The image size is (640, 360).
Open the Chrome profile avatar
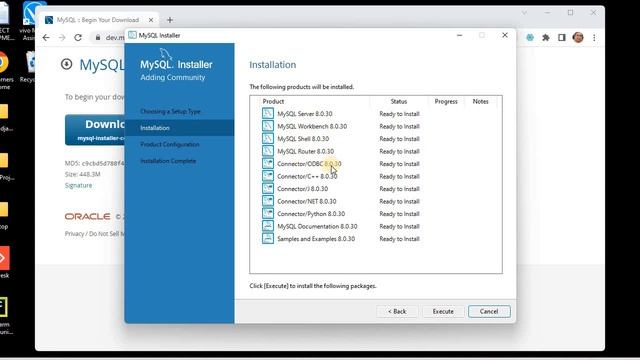tap(578, 38)
